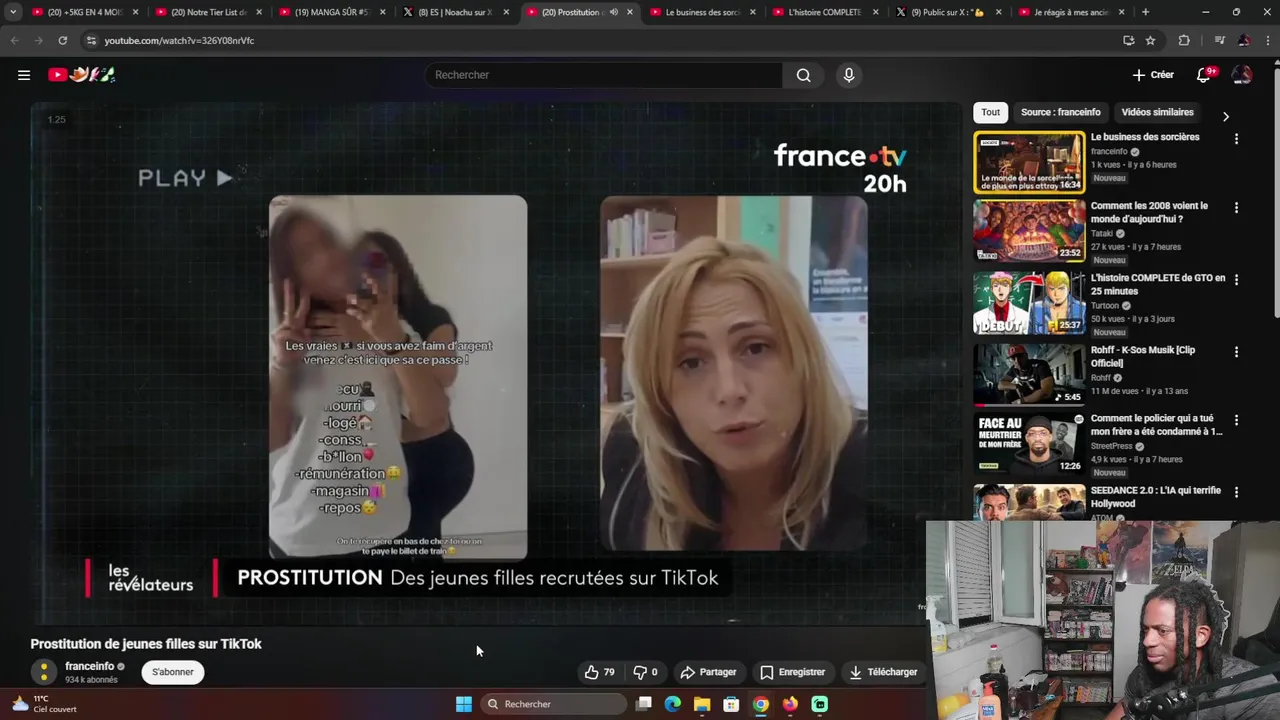Open options for Le business des sorcières
1280x720 pixels.
tap(1236, 139)
